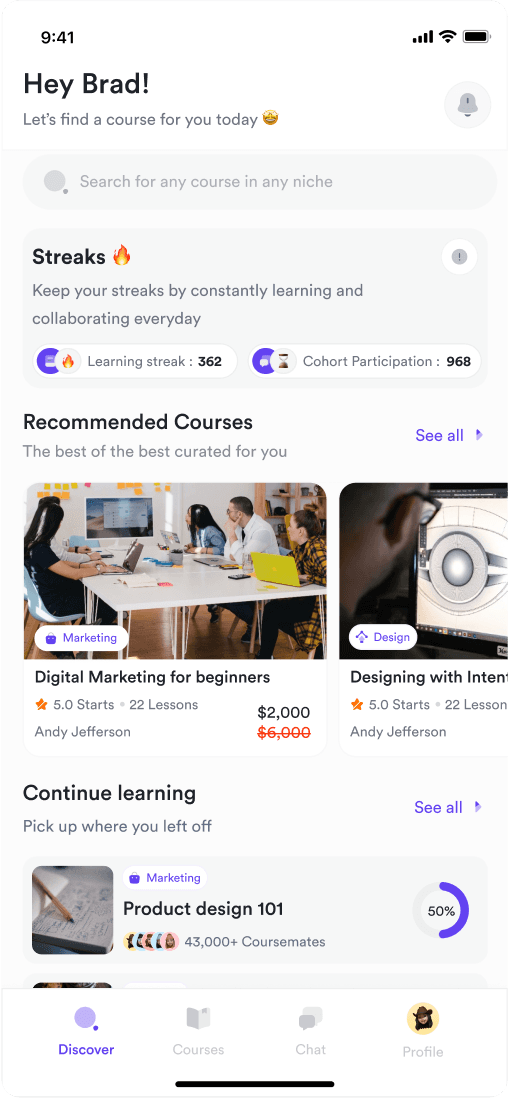The height and width of the screenshot is (1098, 508).
Task: Select the Discover tab
Action: 86,1031
